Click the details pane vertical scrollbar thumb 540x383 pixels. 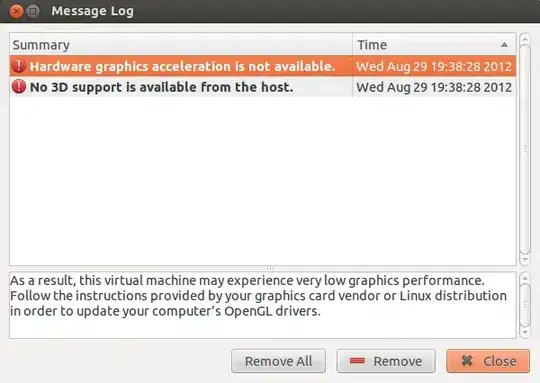point(525,305)
